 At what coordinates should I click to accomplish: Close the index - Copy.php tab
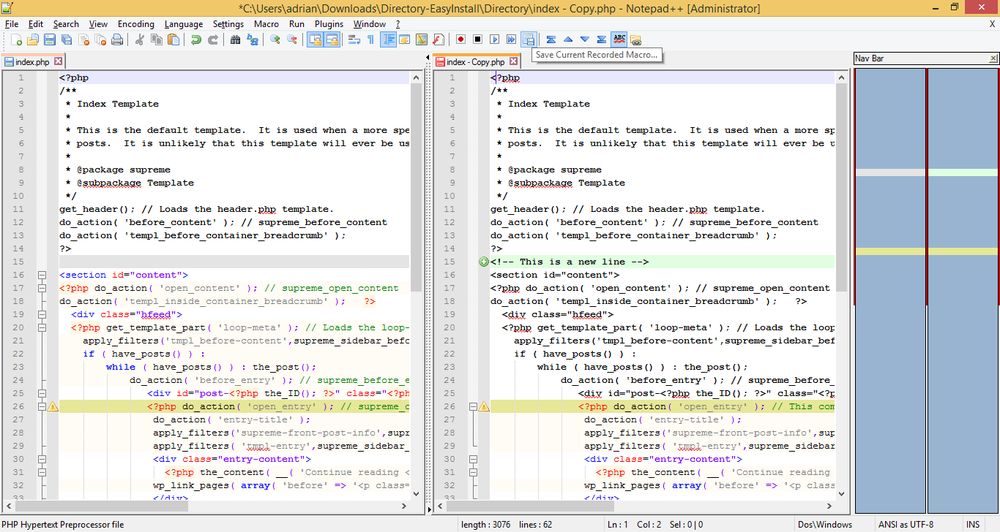pos(514,61)
